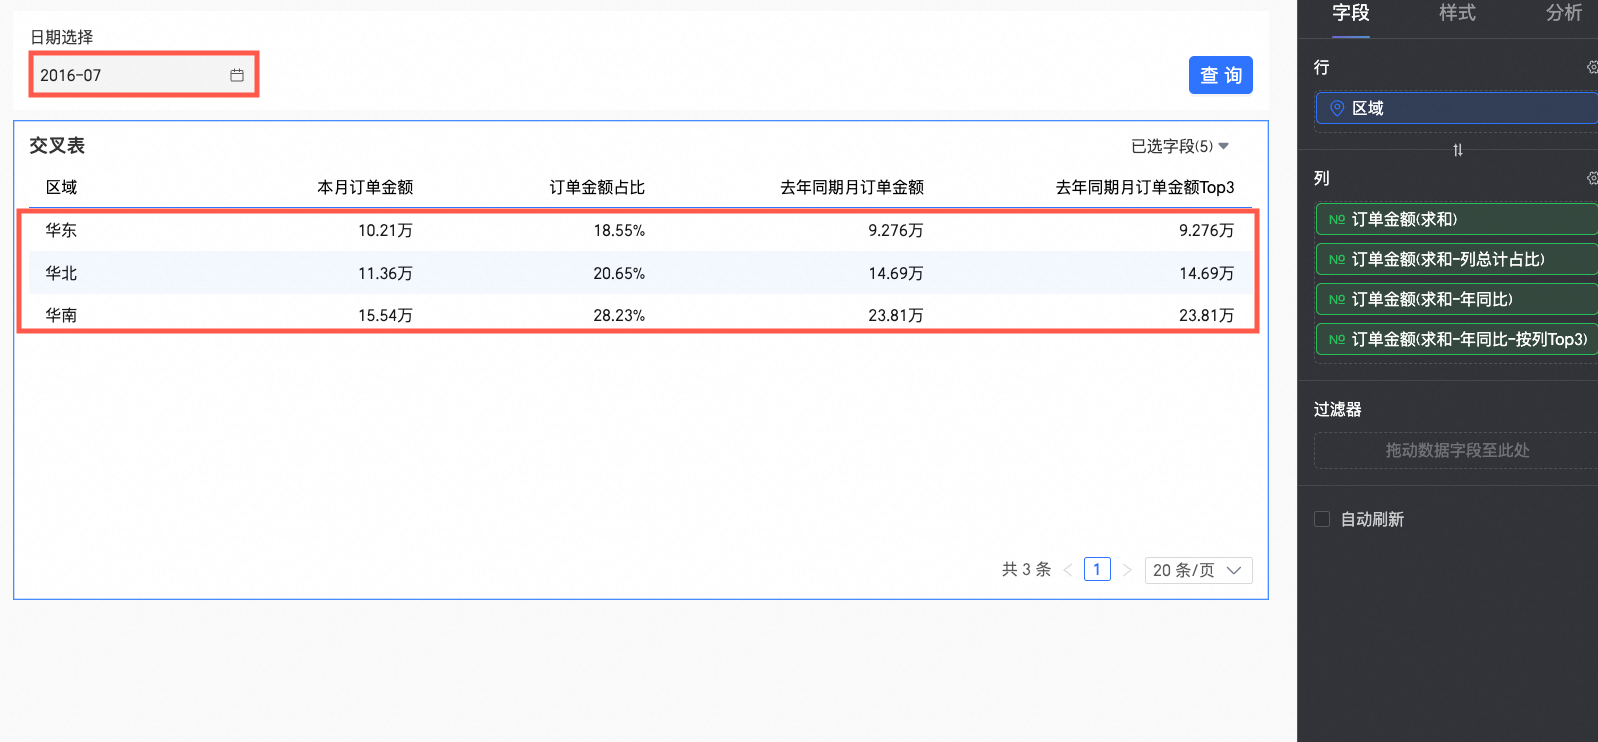Screen dimensions: 1598x742
Task: Click the 华北 row label
Action: point(61,273)
